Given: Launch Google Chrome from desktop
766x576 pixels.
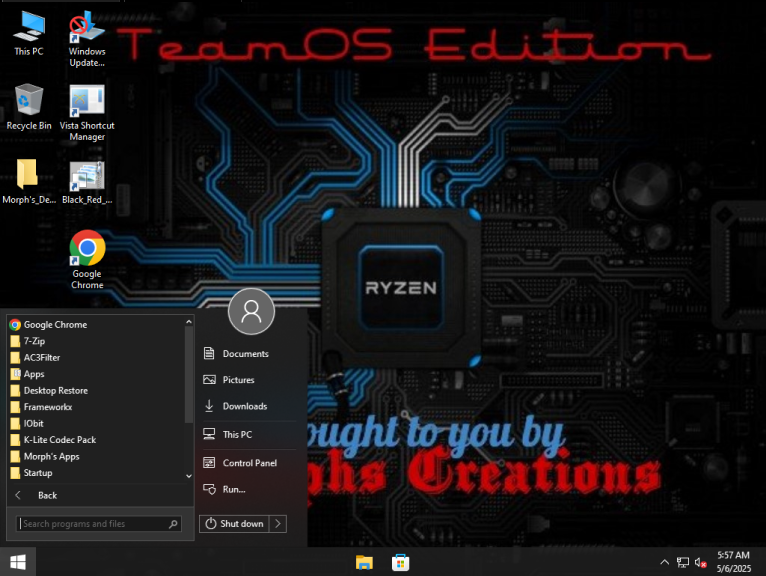Looking at the screenshot, I should 87,260.
